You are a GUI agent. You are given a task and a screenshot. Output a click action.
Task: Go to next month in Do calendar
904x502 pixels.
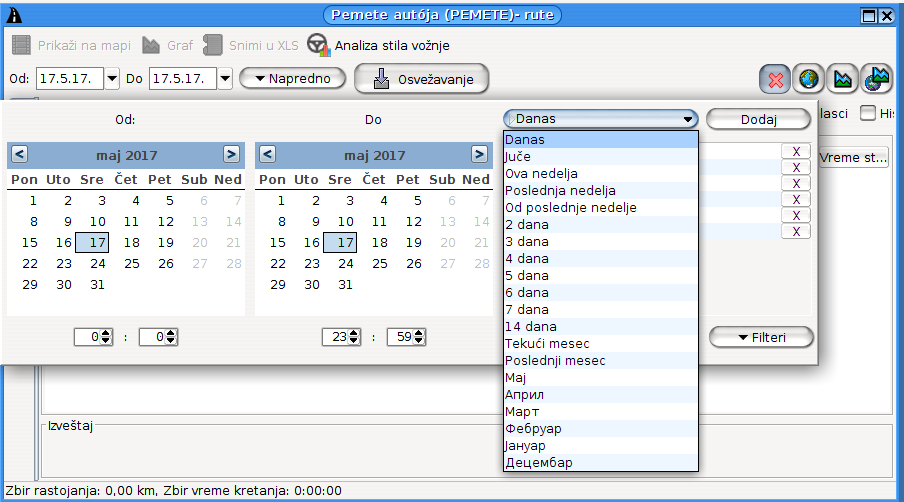click(479, 154)
